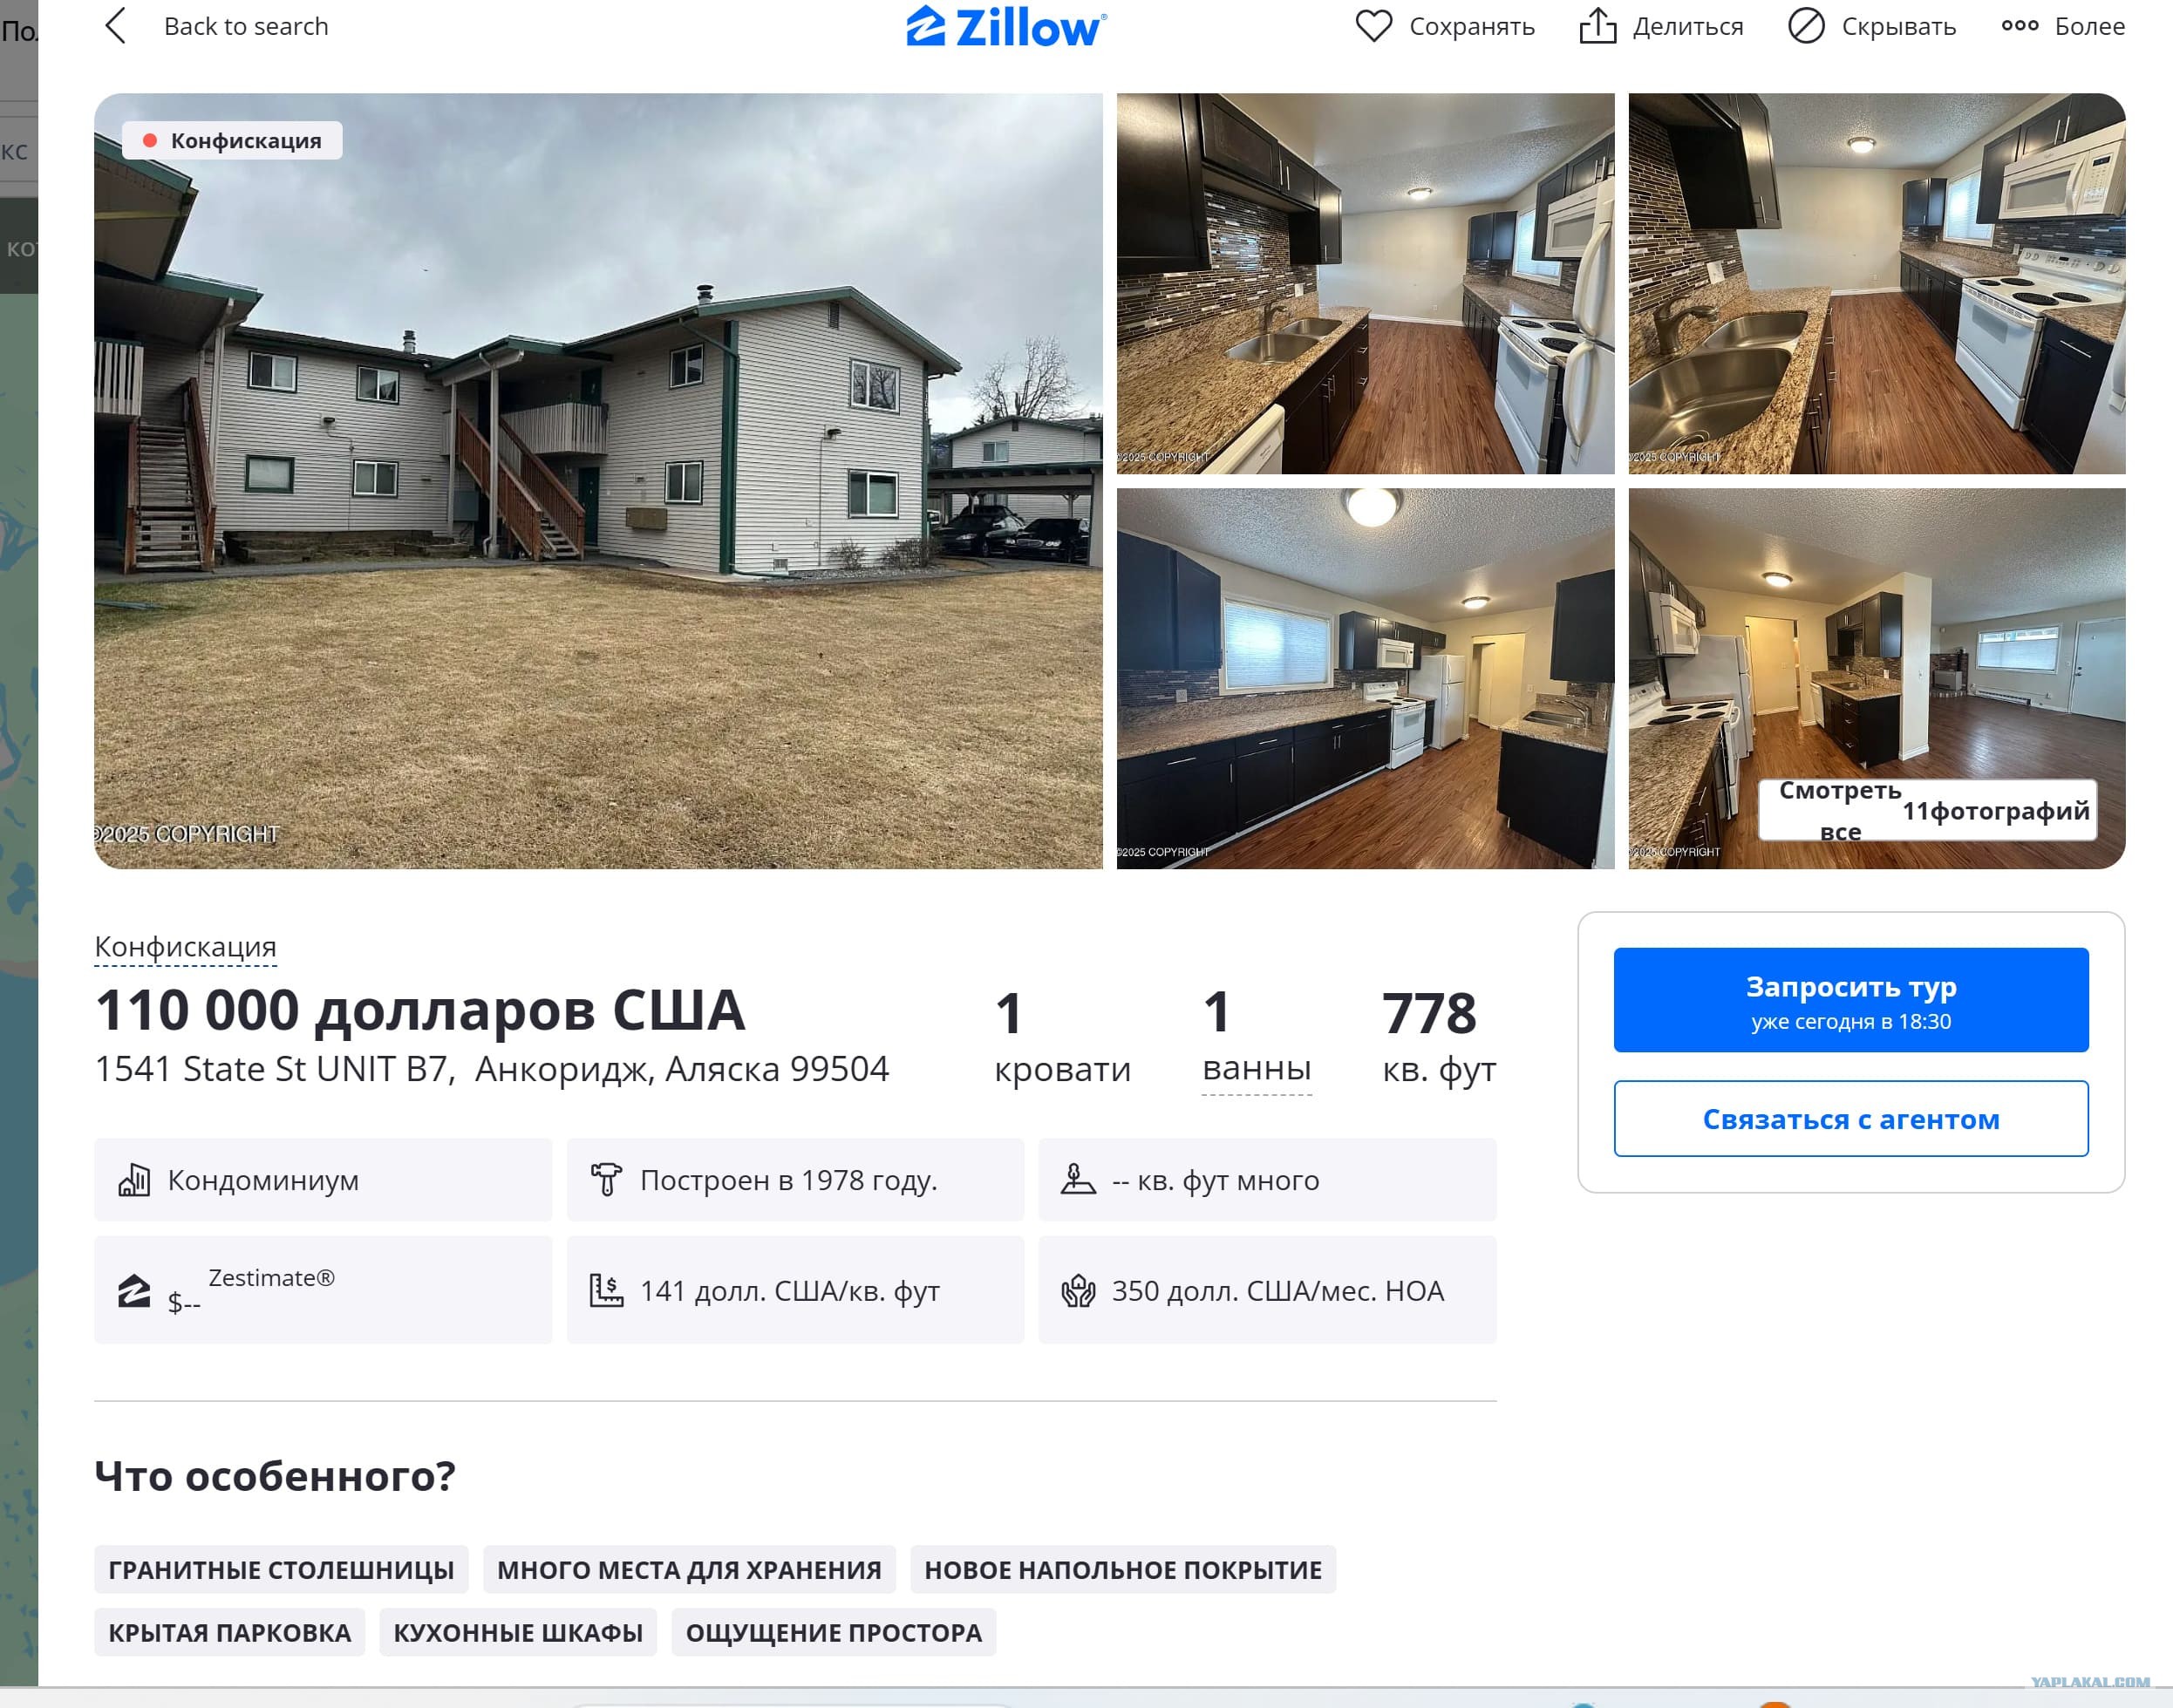Click the condominium building icon
The image size is (2173, 1708).
click(x=134, y=1180)
